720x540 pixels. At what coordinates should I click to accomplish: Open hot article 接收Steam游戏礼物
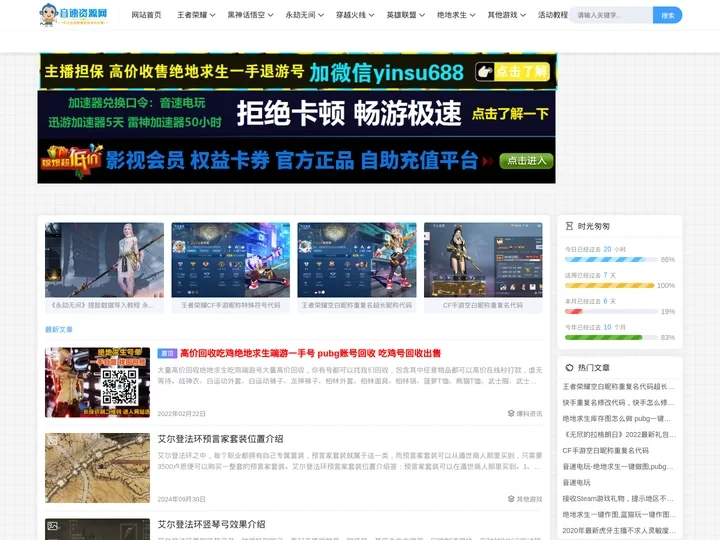coord(618,498)
